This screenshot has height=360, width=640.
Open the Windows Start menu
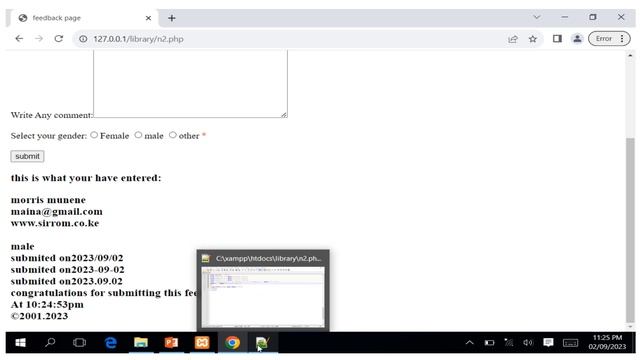click(20, 342)
